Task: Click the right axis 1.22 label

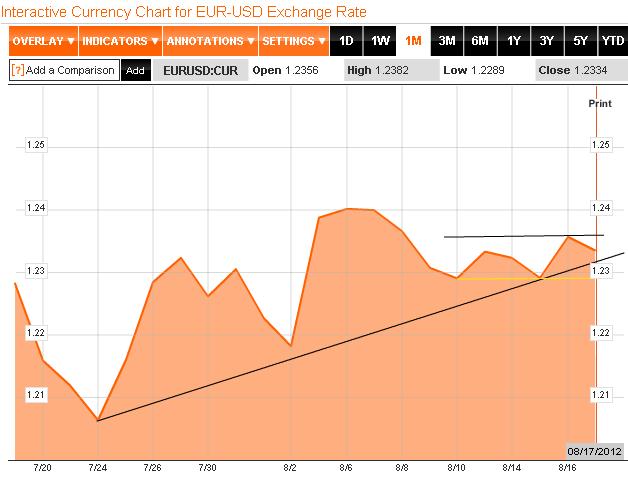Action: pos(601,332)
